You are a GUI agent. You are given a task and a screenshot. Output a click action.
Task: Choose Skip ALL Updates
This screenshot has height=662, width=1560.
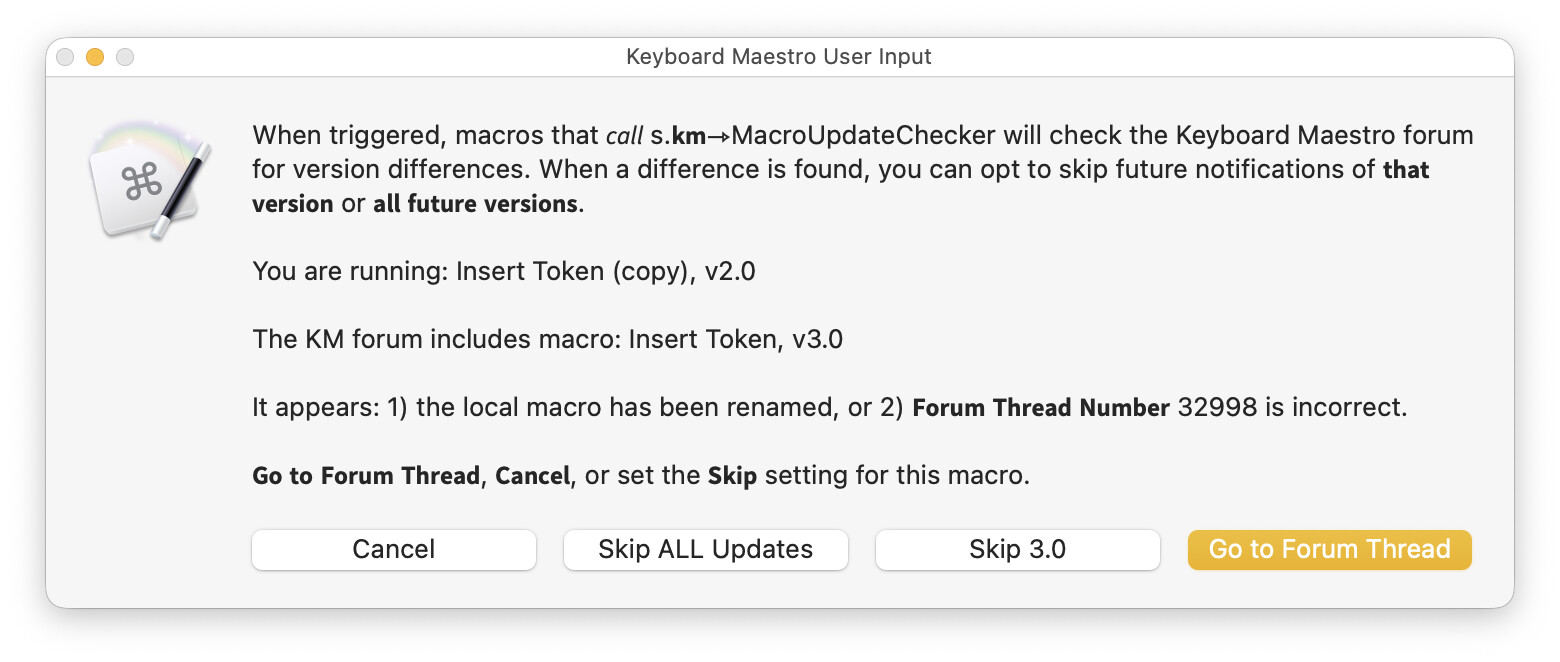tap(705, 549)
